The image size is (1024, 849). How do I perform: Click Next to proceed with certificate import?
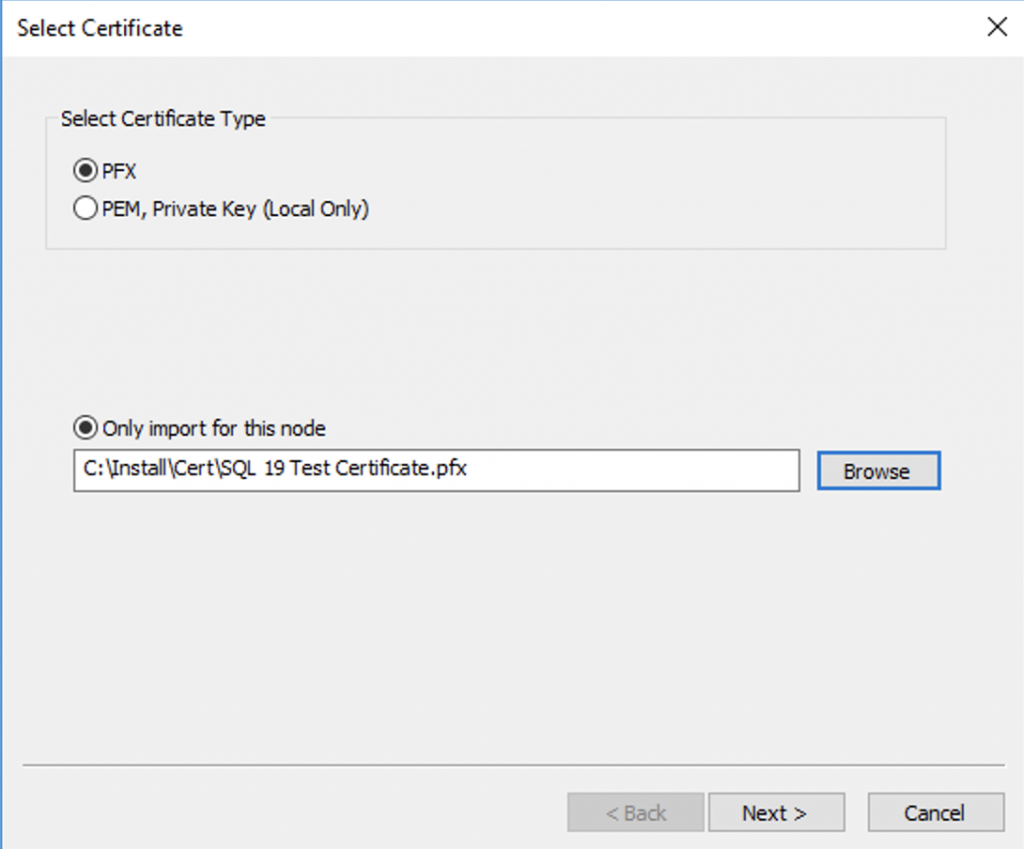[x=777, y=812]
